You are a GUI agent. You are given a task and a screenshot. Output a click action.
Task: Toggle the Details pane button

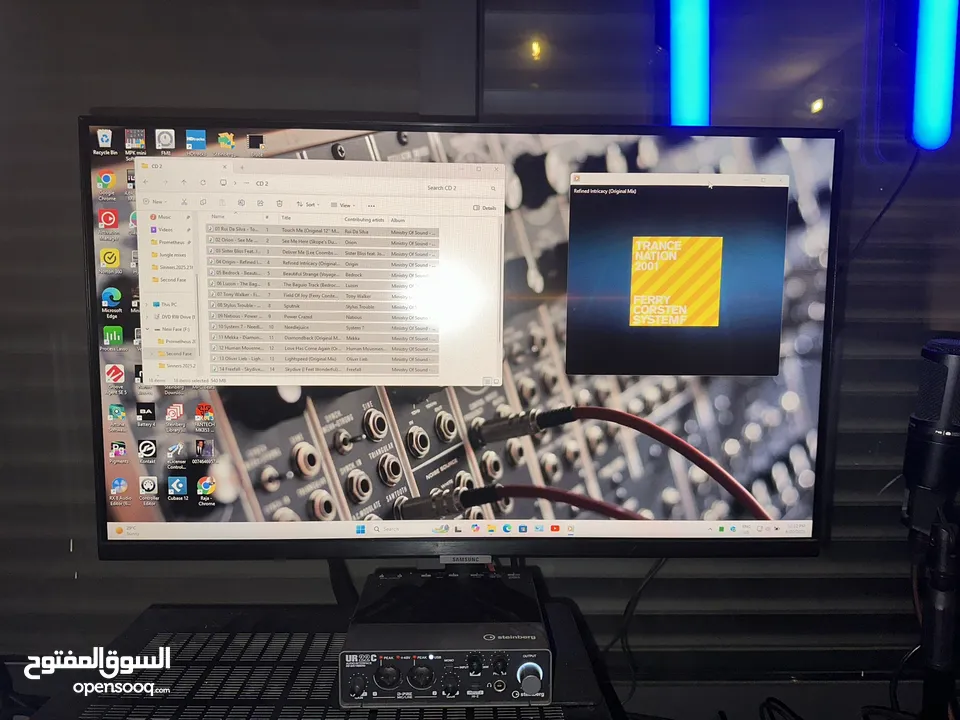(485, 208)
